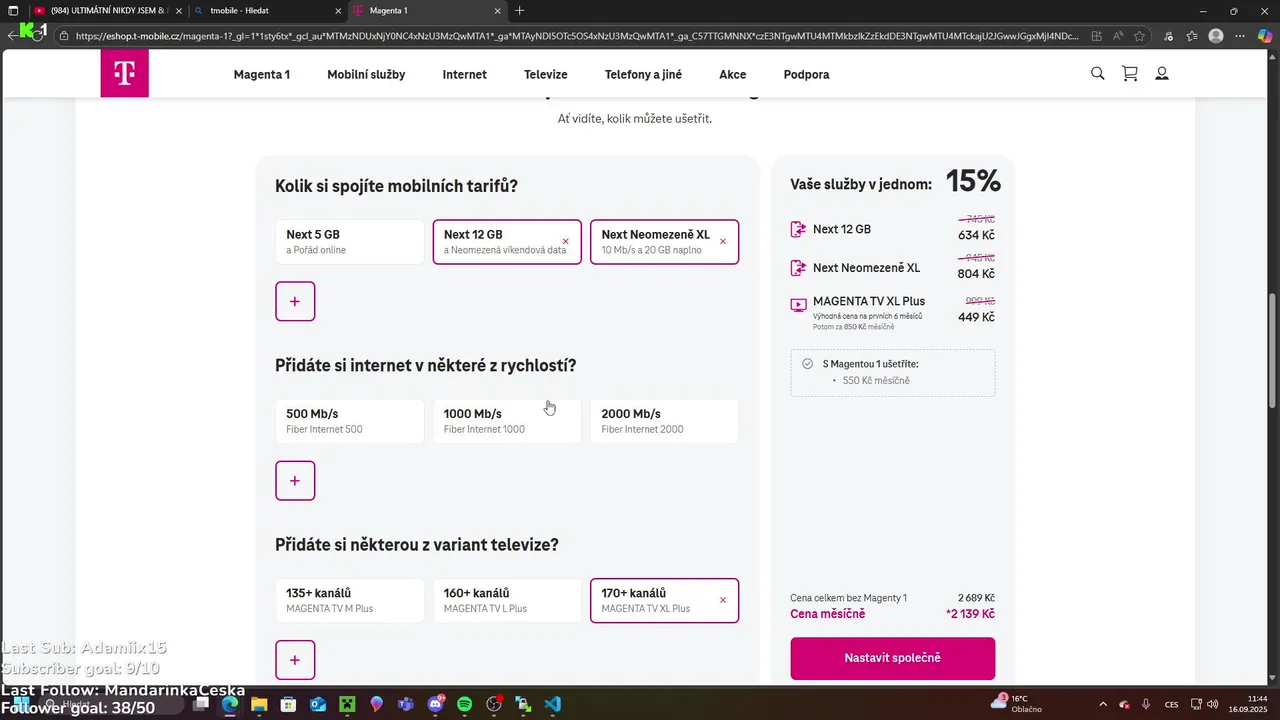Open Microsoft Teams from taskbar

(x=406, y=704)
